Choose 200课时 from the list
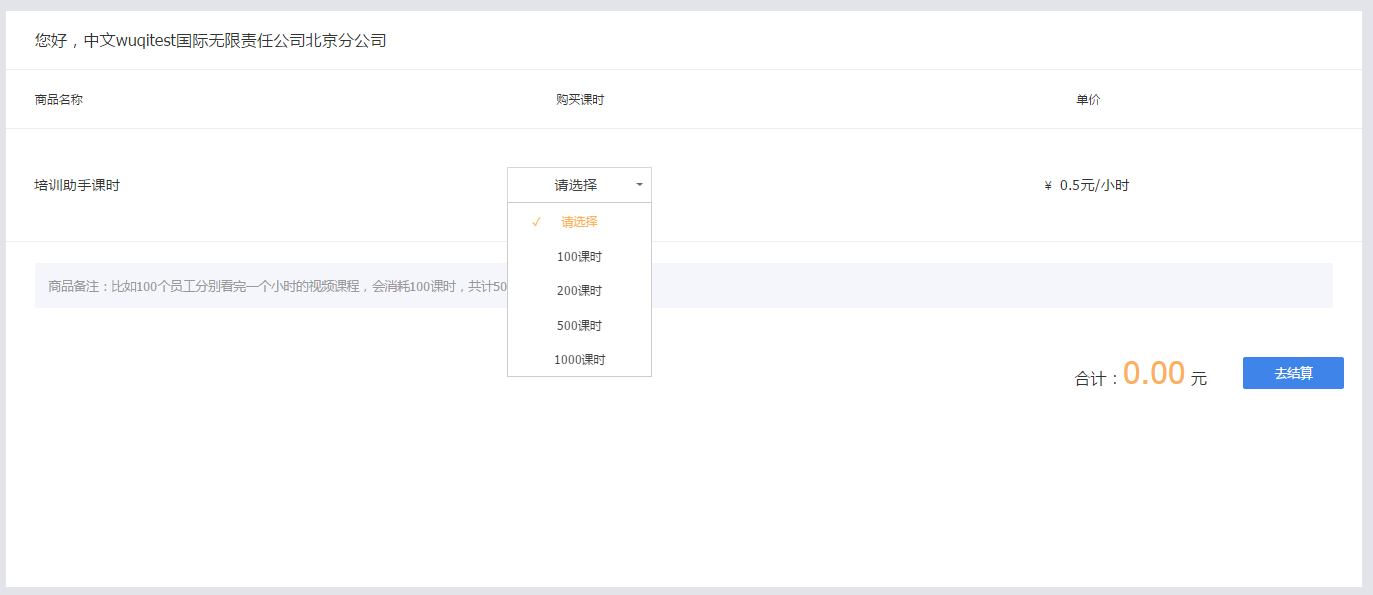The width and height of the screenshot is (1373, 595). pos(579,291)
